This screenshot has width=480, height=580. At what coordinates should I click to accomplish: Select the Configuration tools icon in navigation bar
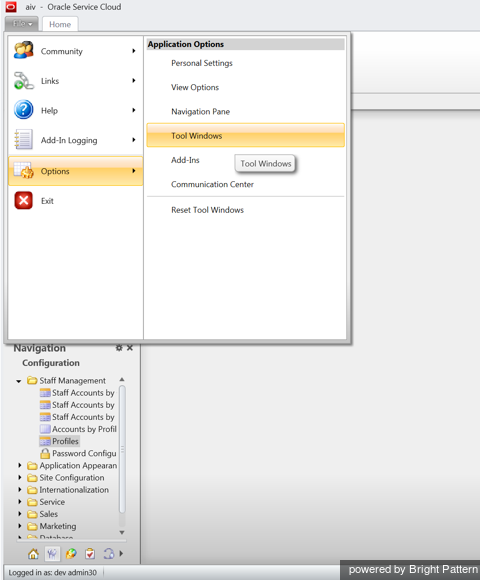[x=52, y=554]
